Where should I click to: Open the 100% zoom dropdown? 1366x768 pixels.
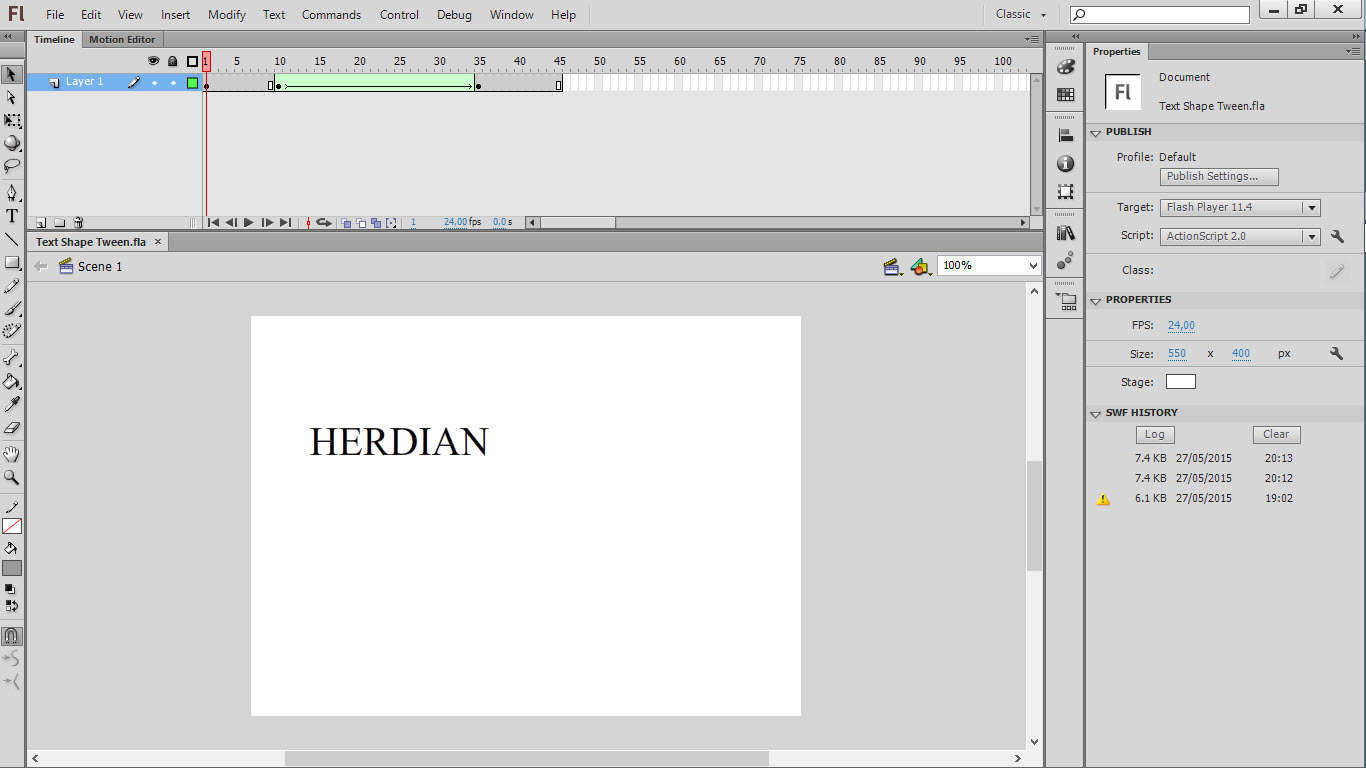[989, 265]
